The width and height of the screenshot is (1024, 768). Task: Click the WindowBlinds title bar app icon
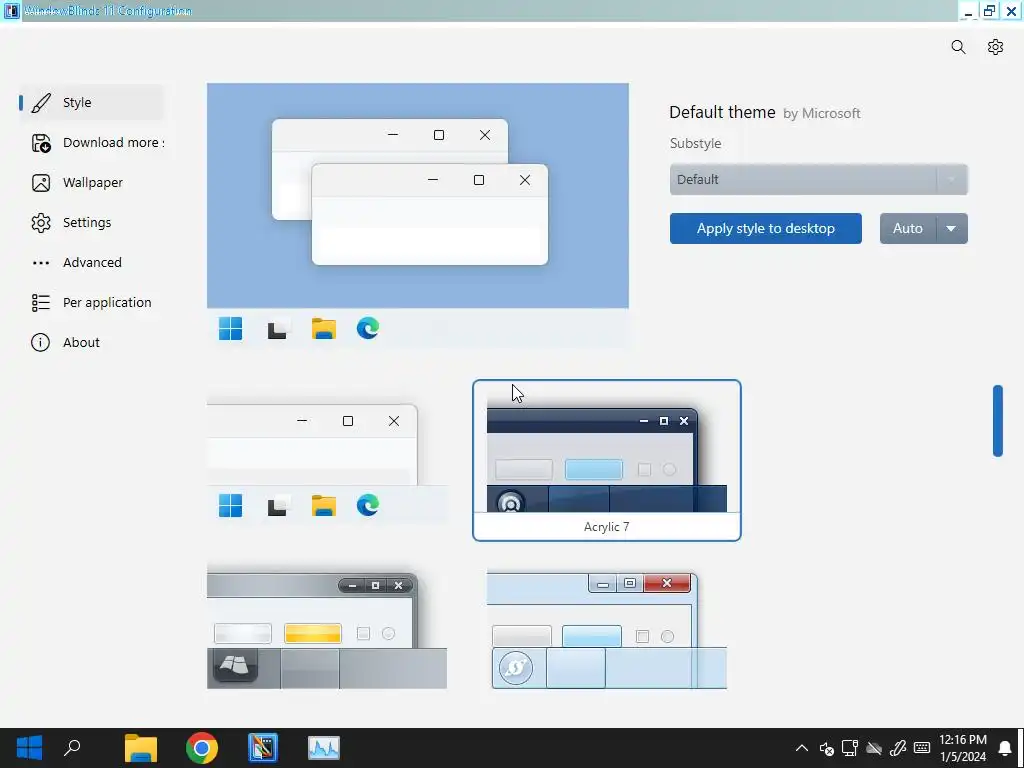point(12,10)
